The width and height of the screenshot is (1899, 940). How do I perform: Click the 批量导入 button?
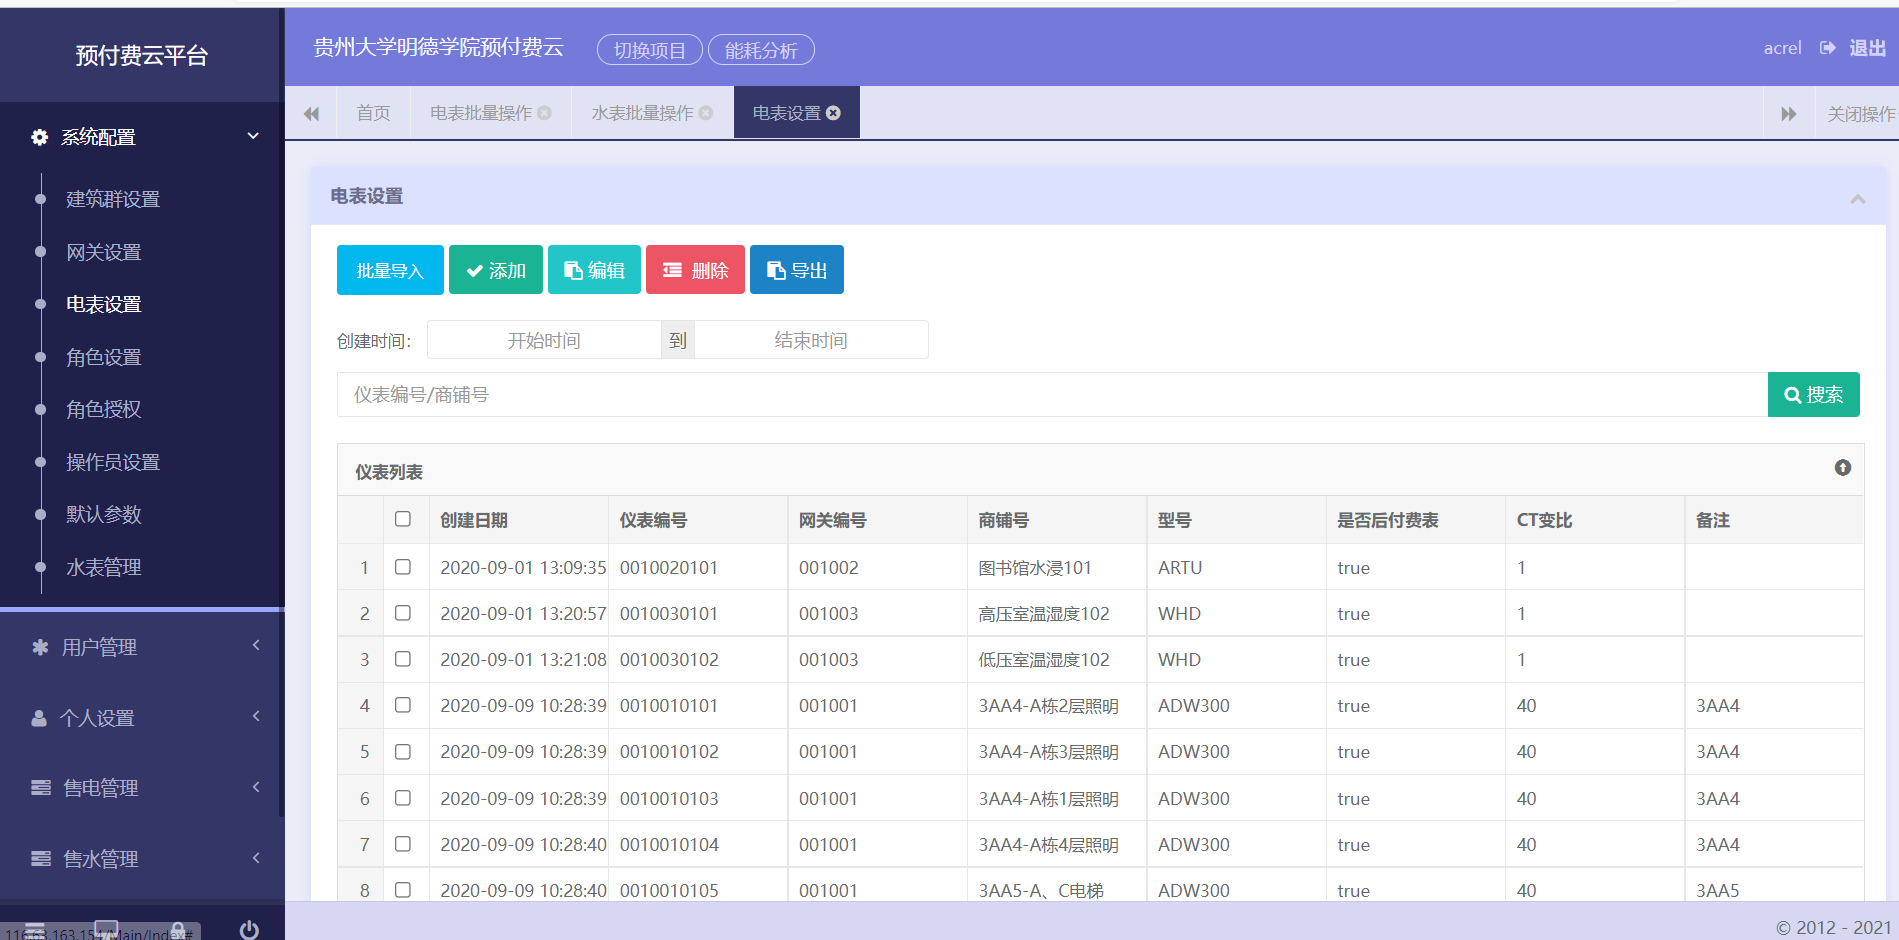pos(390,270)
